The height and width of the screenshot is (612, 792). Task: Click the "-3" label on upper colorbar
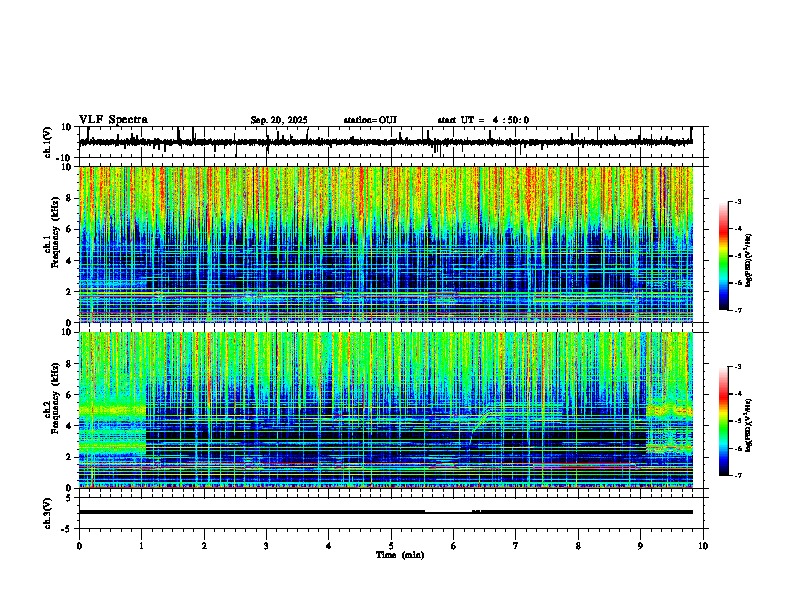(738, 201)
